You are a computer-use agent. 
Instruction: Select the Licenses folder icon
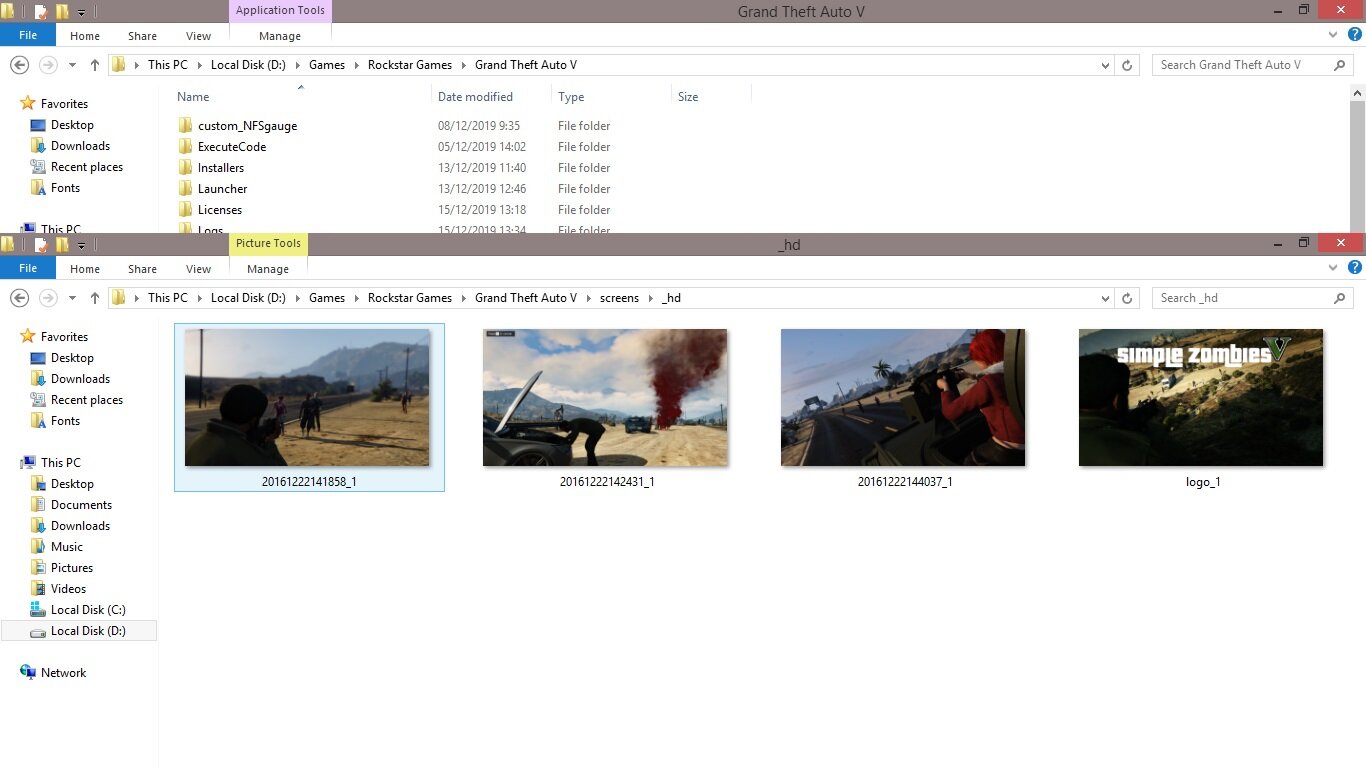pyautogui.click(x=185, y=210)
